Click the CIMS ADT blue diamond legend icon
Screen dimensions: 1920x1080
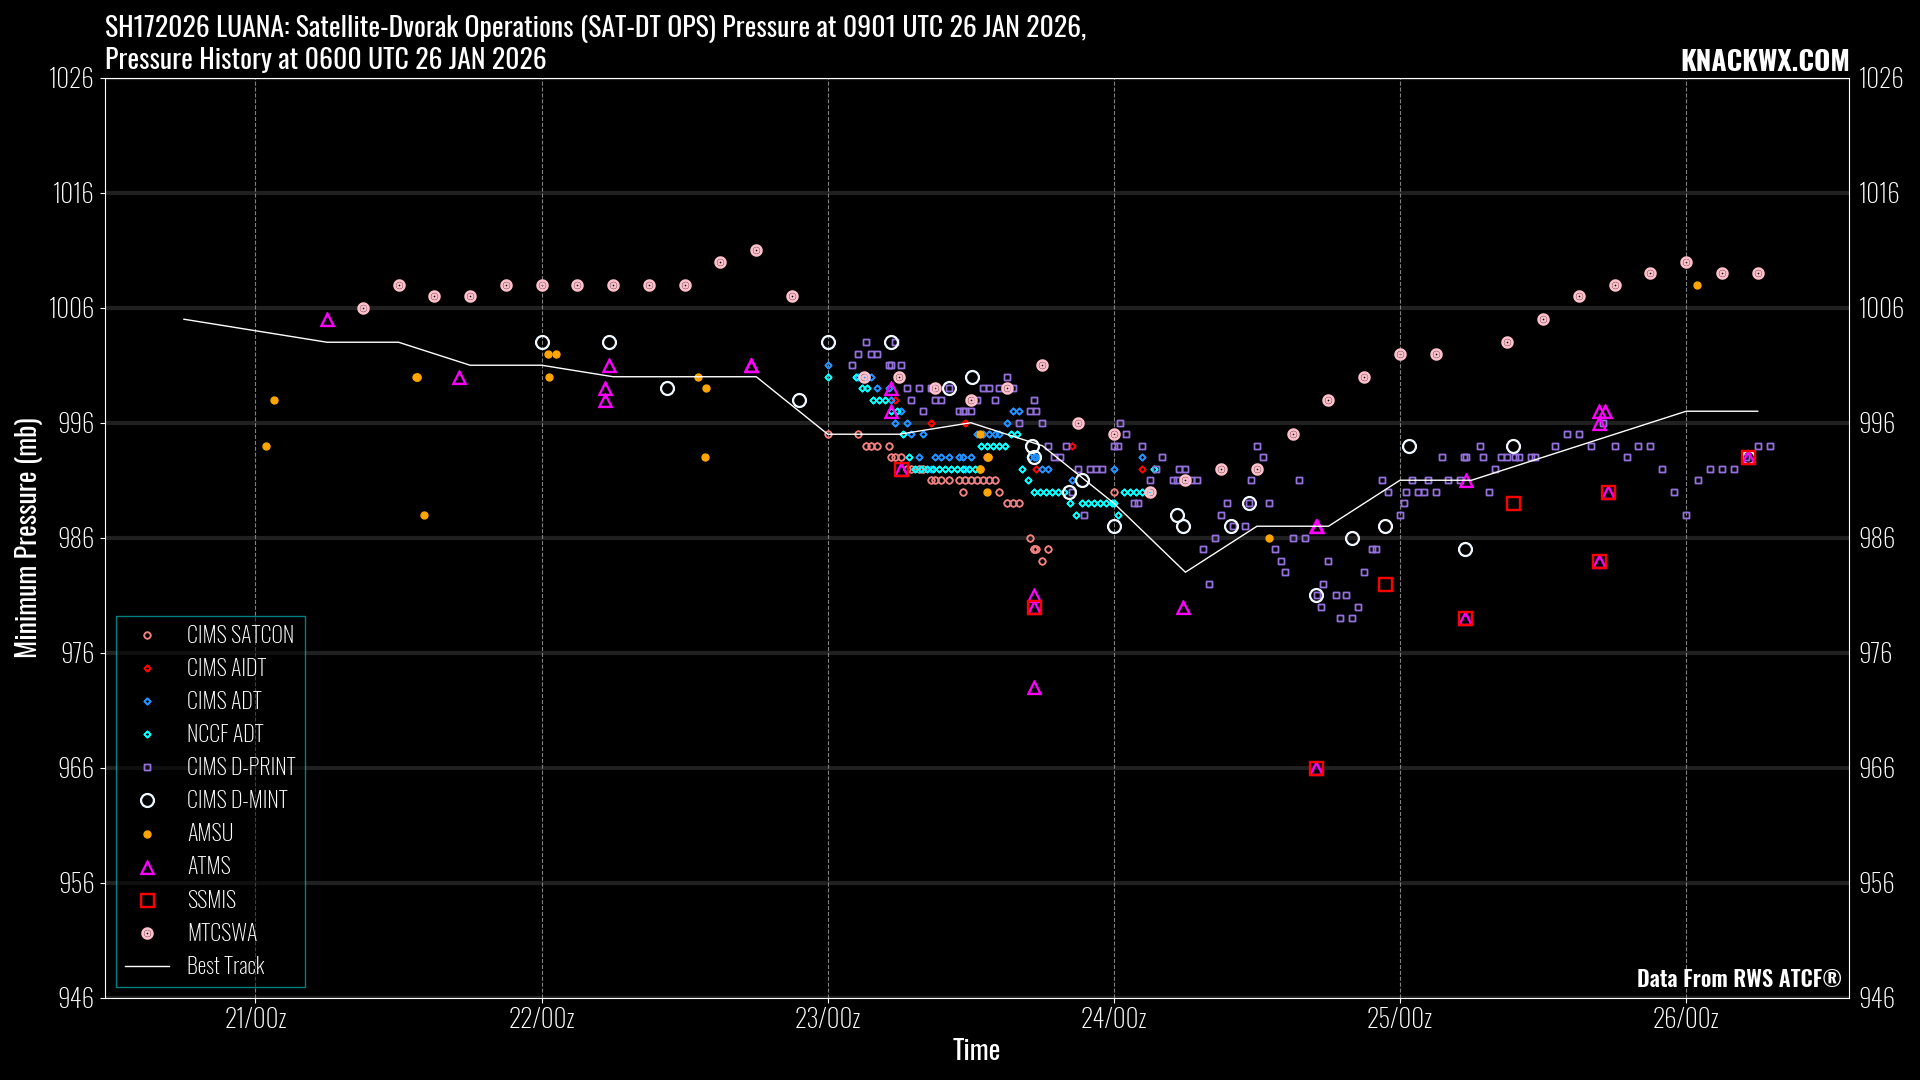[x=147, y=701]
